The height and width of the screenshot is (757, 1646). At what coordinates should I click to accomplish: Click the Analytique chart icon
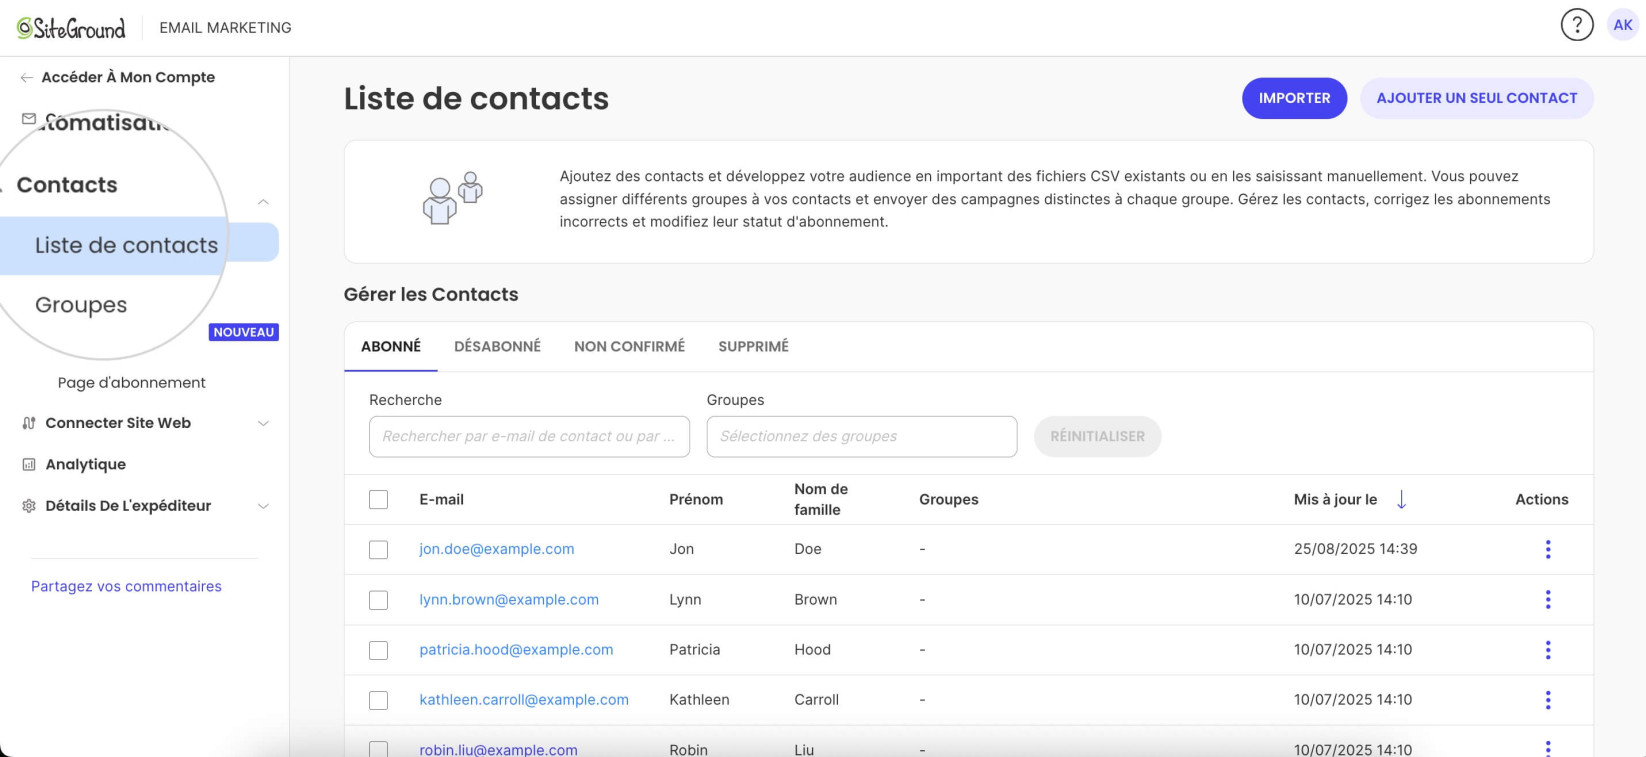pos(29,464)
